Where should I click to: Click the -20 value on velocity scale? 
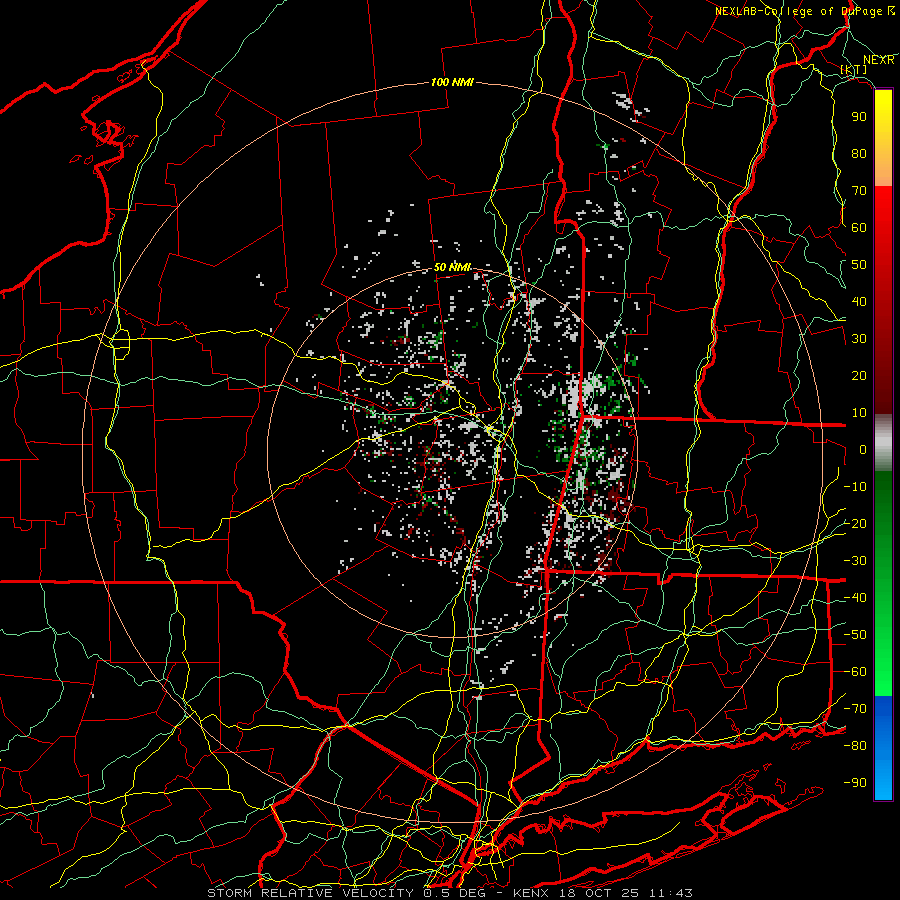(x=855, y=523)
